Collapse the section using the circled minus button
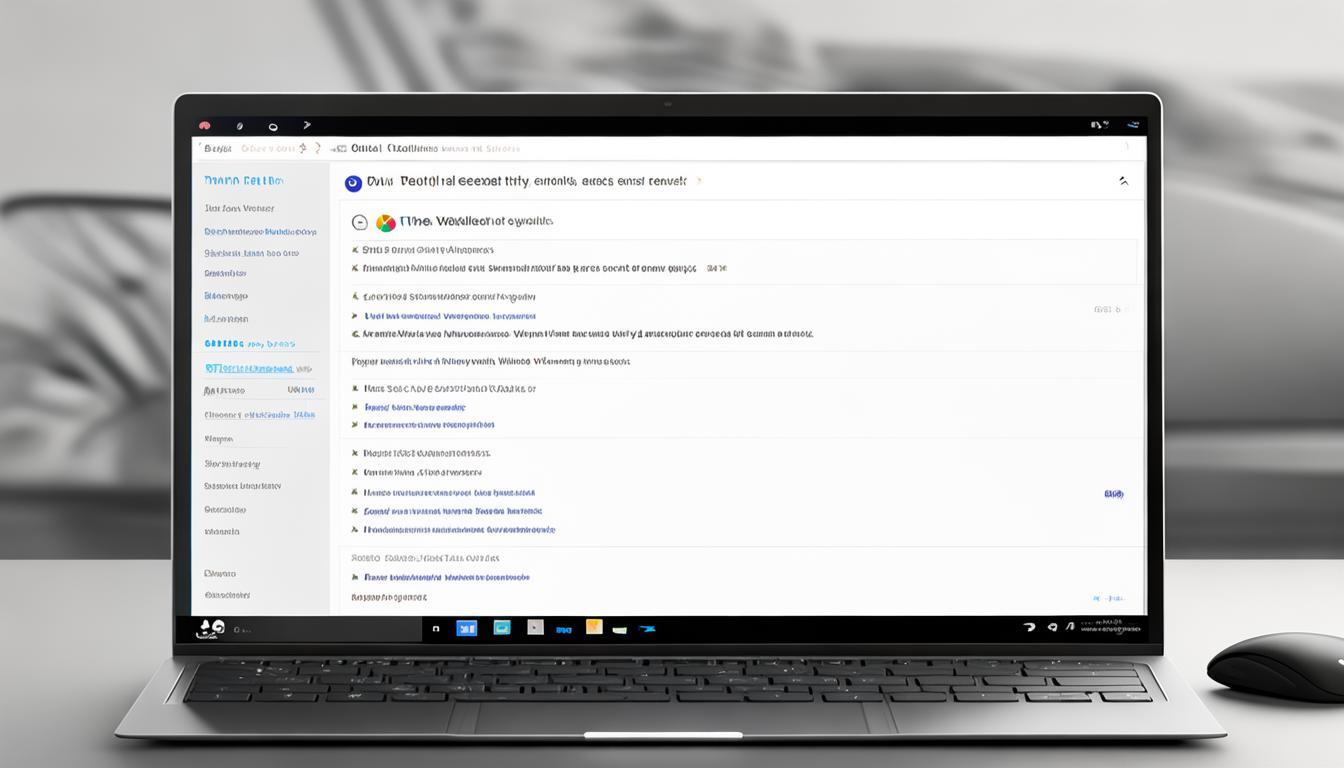 pyautogui.click(x=360, y=222)
